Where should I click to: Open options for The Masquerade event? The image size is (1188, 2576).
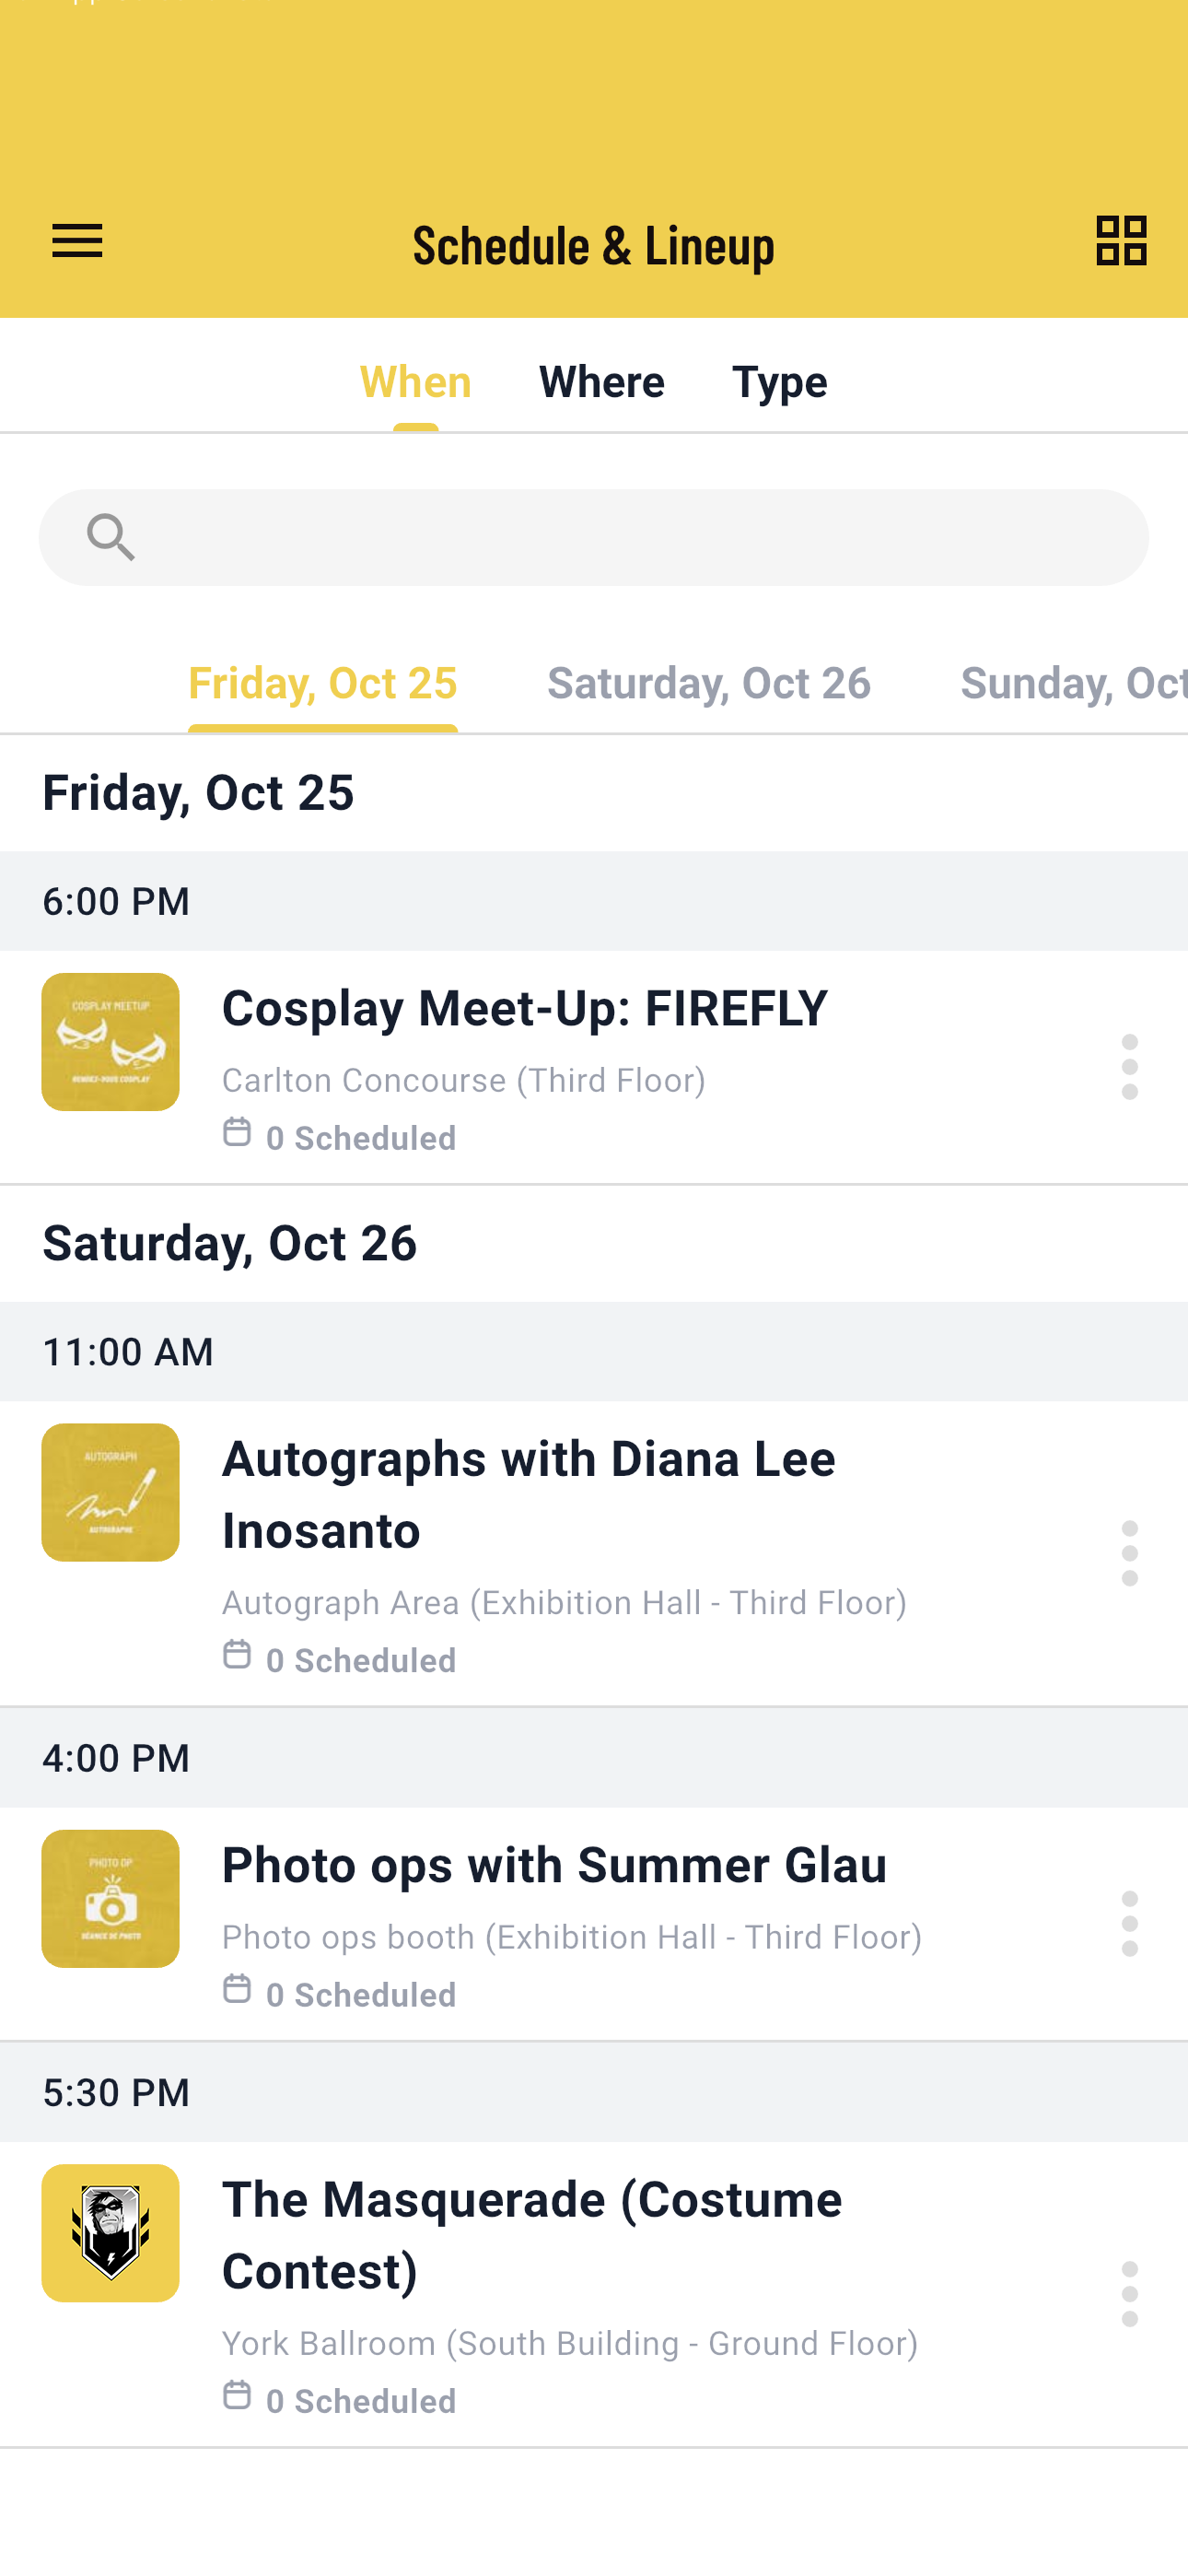click(1129, 2293)
